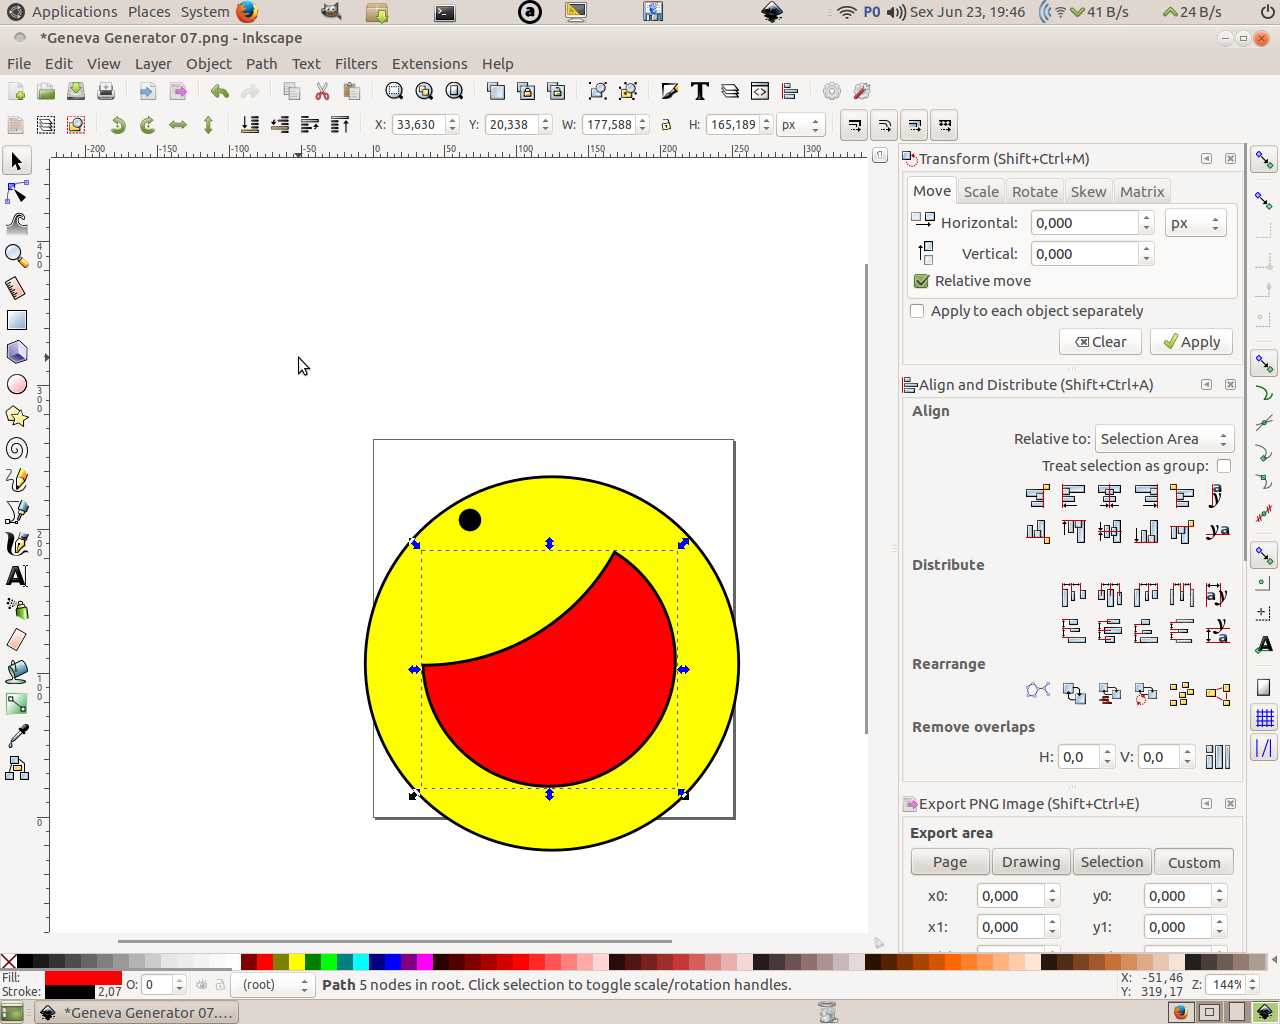1280x1024 pixels.
Task: Toggle the width-height lock icon
Action: coord(666,125)
